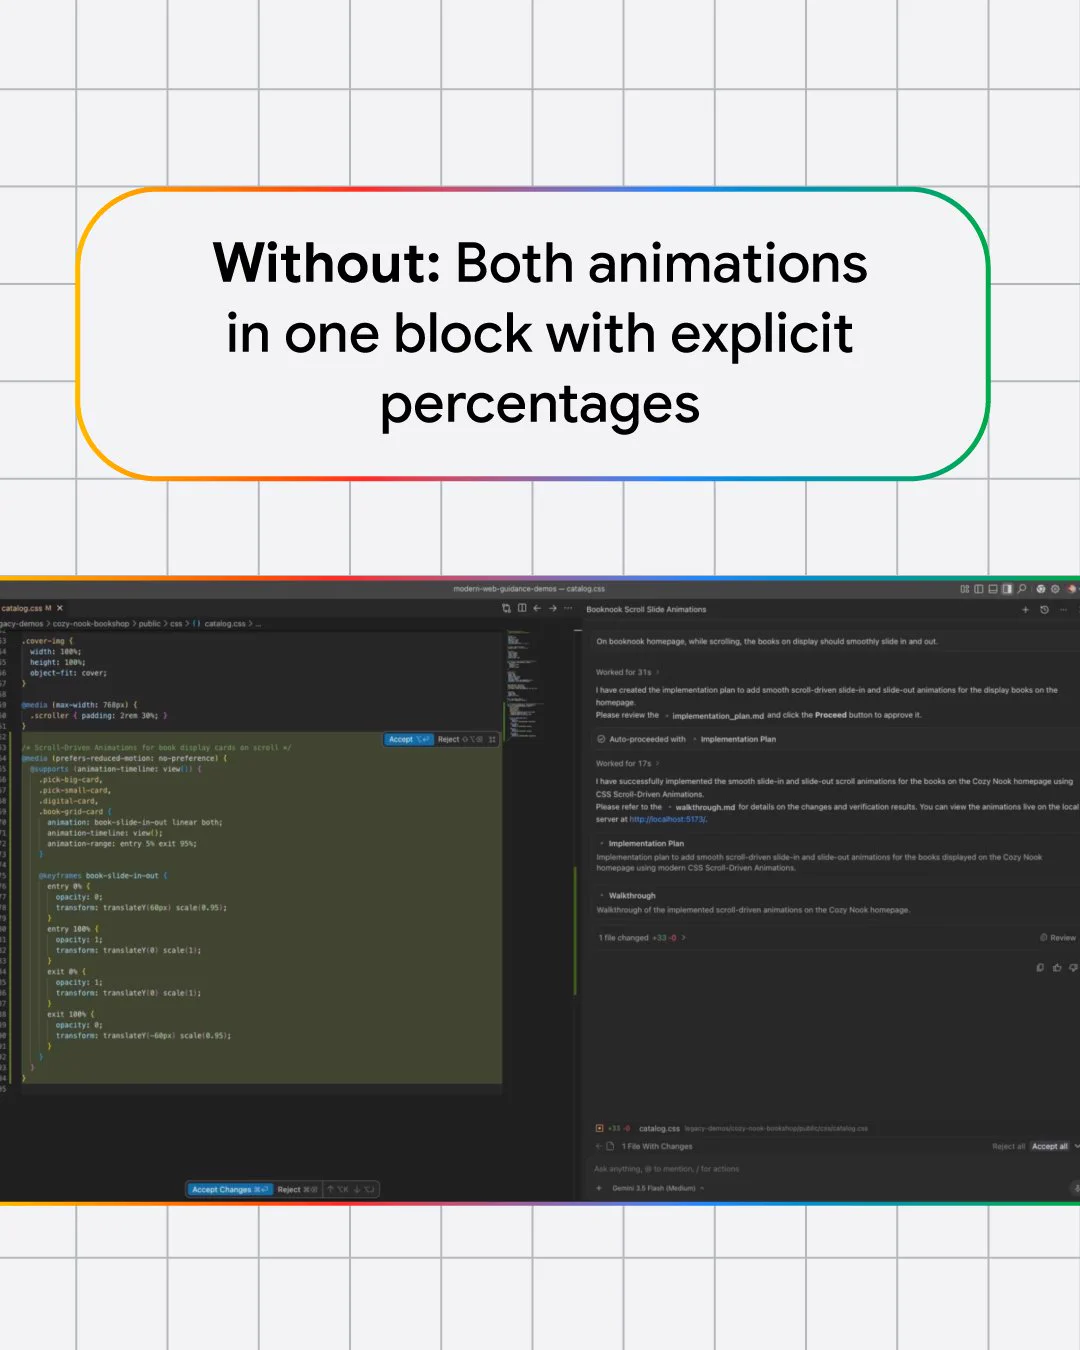
Task: Open editor more actions ellipsis
Action: pyautogui.click(x=568, y=608)
